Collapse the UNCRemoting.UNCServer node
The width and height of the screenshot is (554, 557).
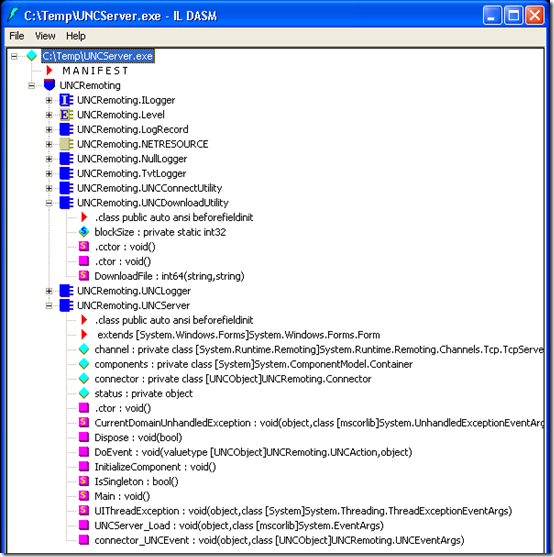(49, 305)
